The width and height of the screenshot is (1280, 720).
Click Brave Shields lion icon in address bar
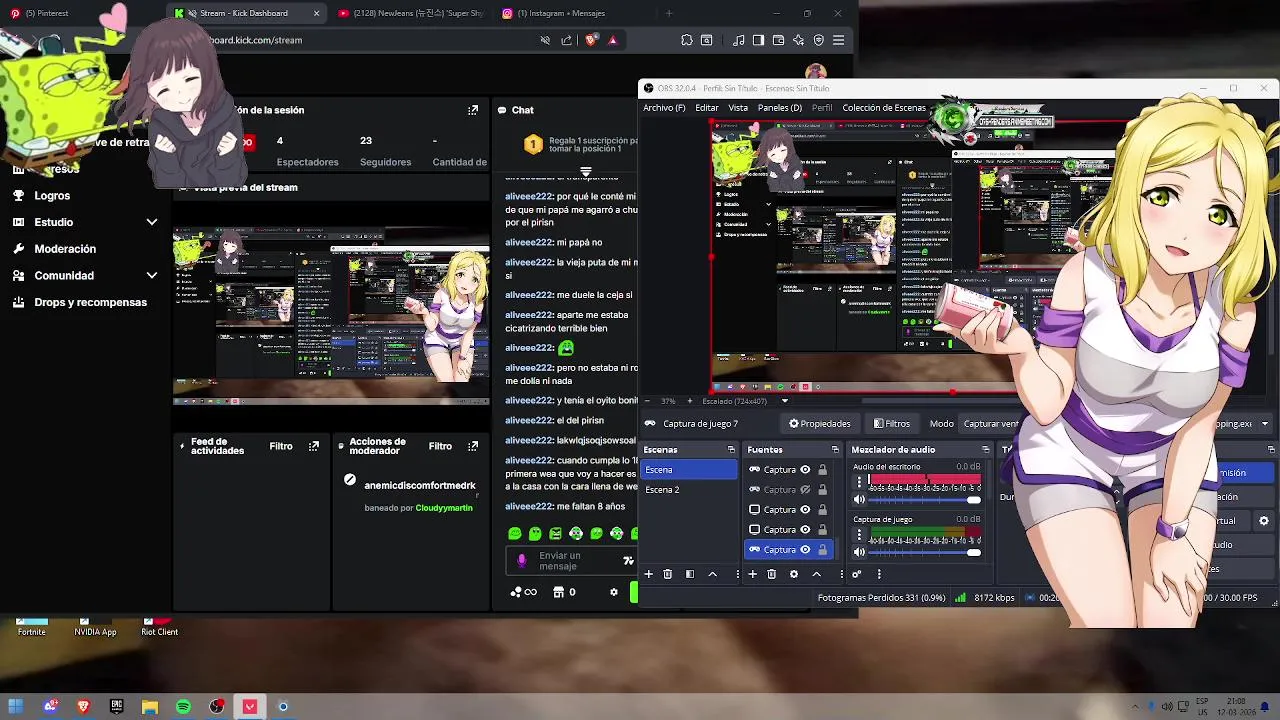tap(591, 40)
